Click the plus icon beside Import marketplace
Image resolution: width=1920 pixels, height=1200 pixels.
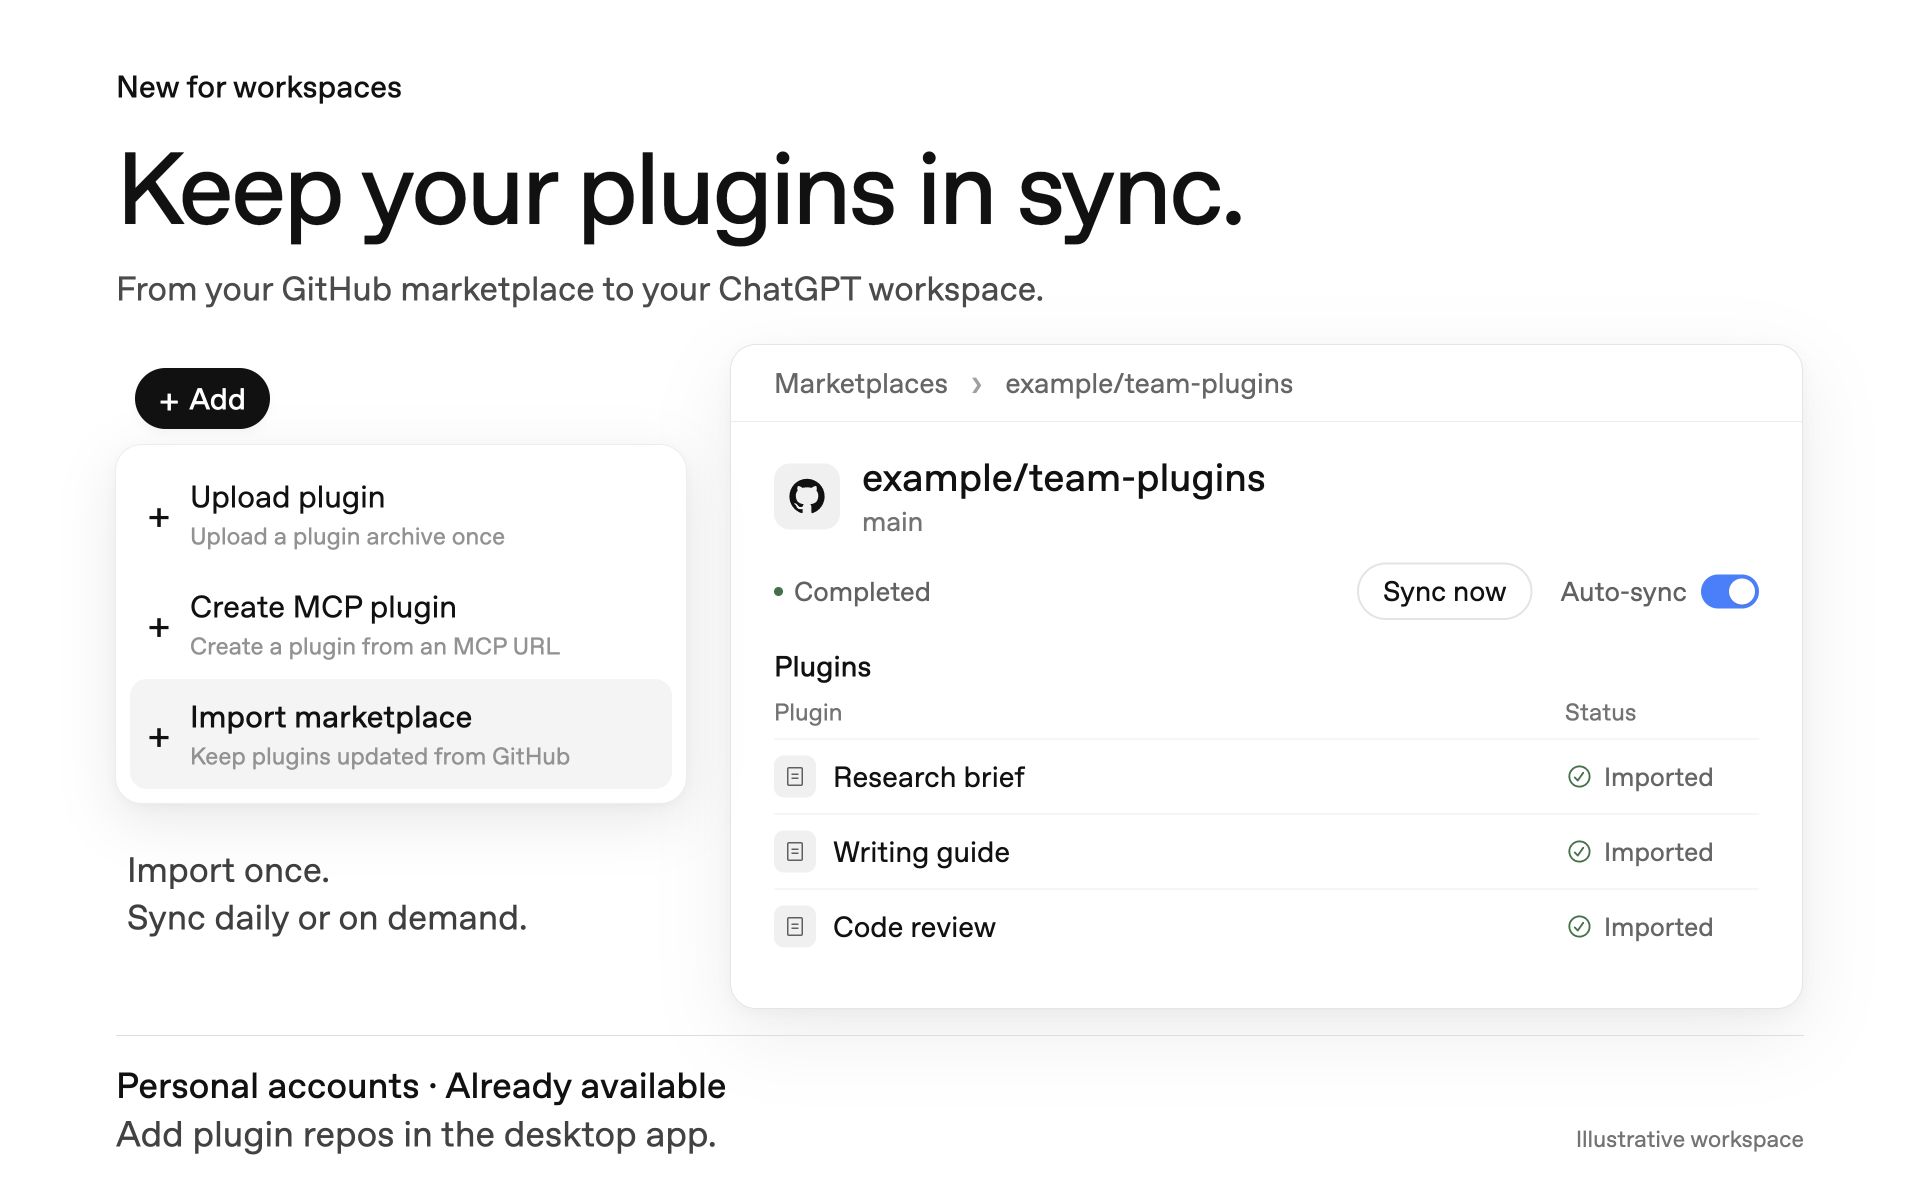pyautogui.click(x=158, y=737)
